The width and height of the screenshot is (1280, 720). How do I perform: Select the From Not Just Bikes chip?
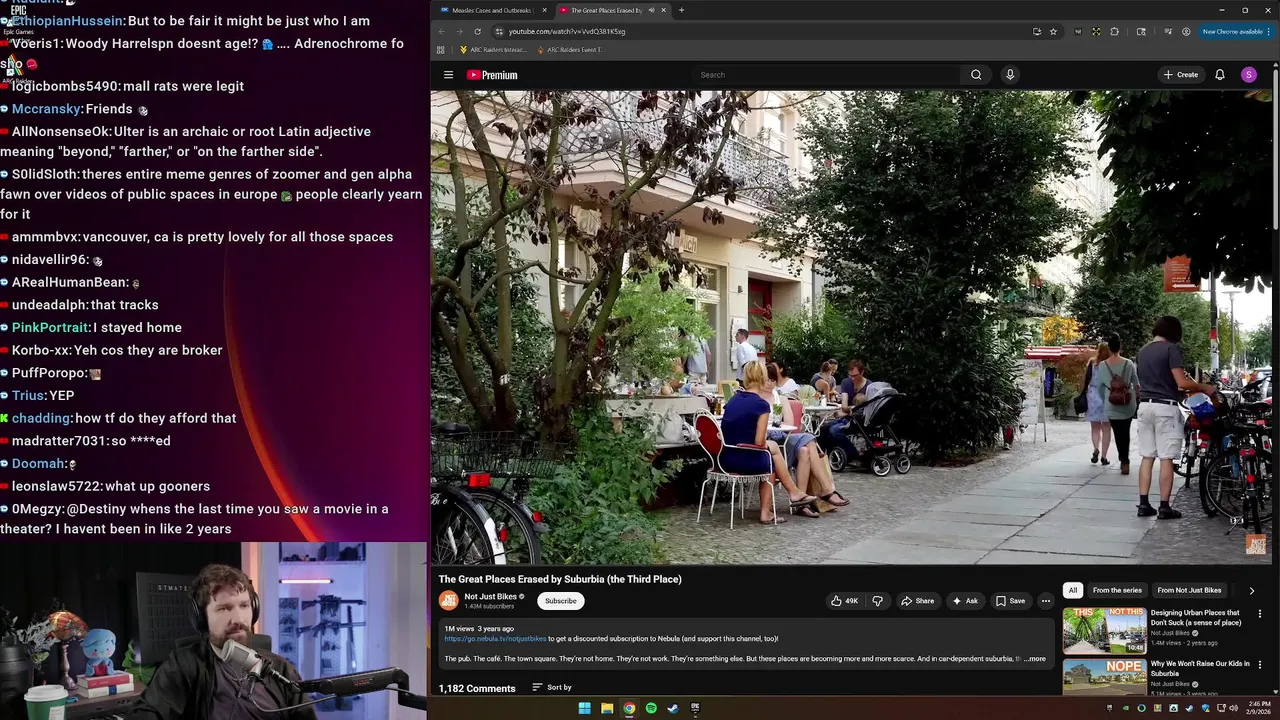[x=1189, y=590]
